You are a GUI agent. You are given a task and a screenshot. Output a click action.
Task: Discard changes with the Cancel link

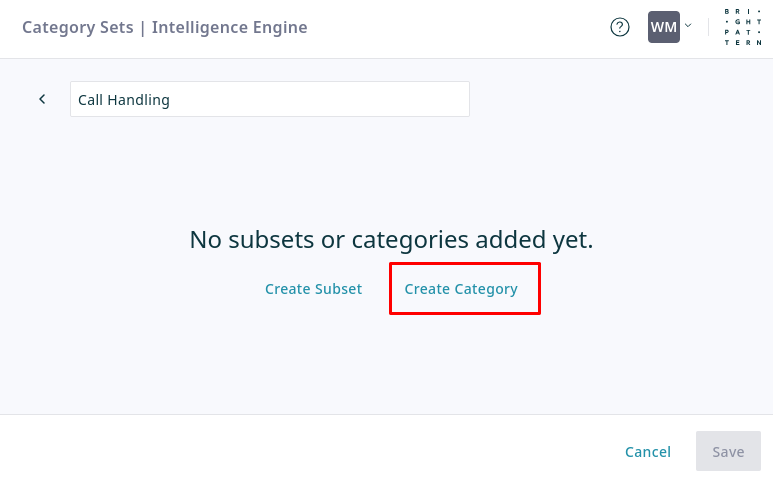pos(648,451)
